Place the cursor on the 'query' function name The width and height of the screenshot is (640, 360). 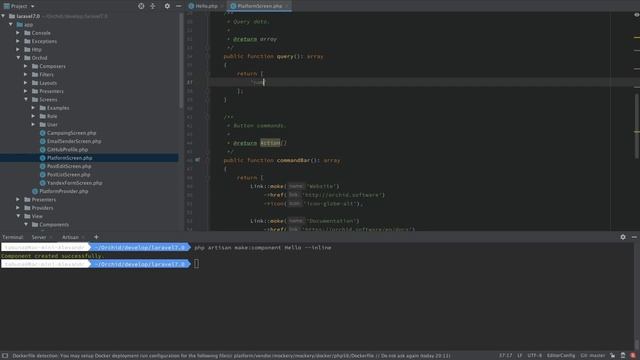tap(284, 56)
